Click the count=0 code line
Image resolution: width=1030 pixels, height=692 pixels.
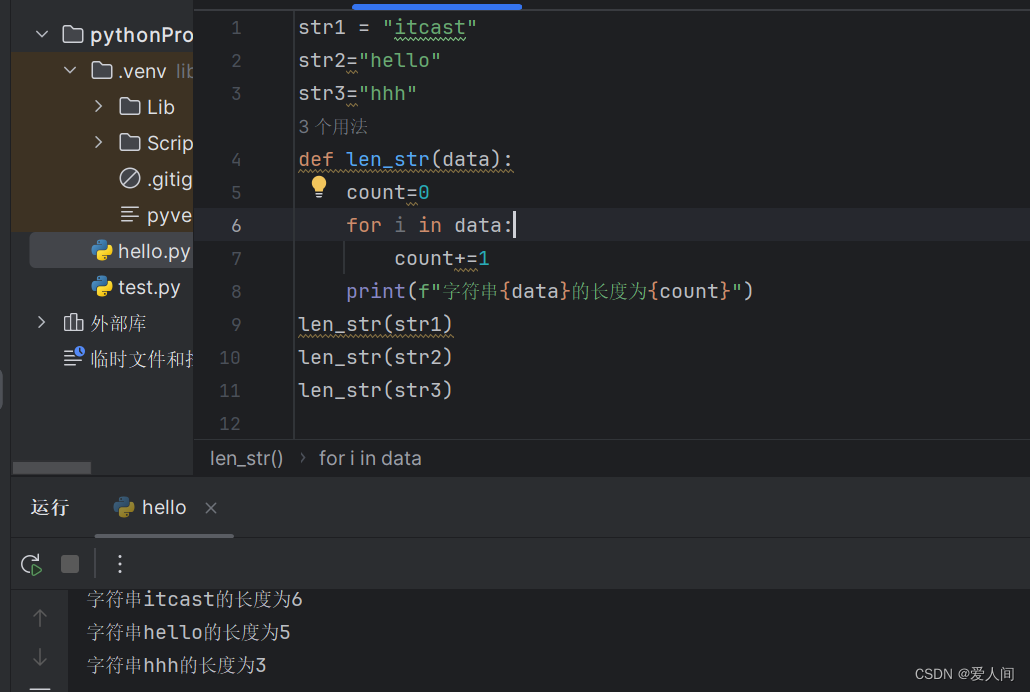point(388,193)
